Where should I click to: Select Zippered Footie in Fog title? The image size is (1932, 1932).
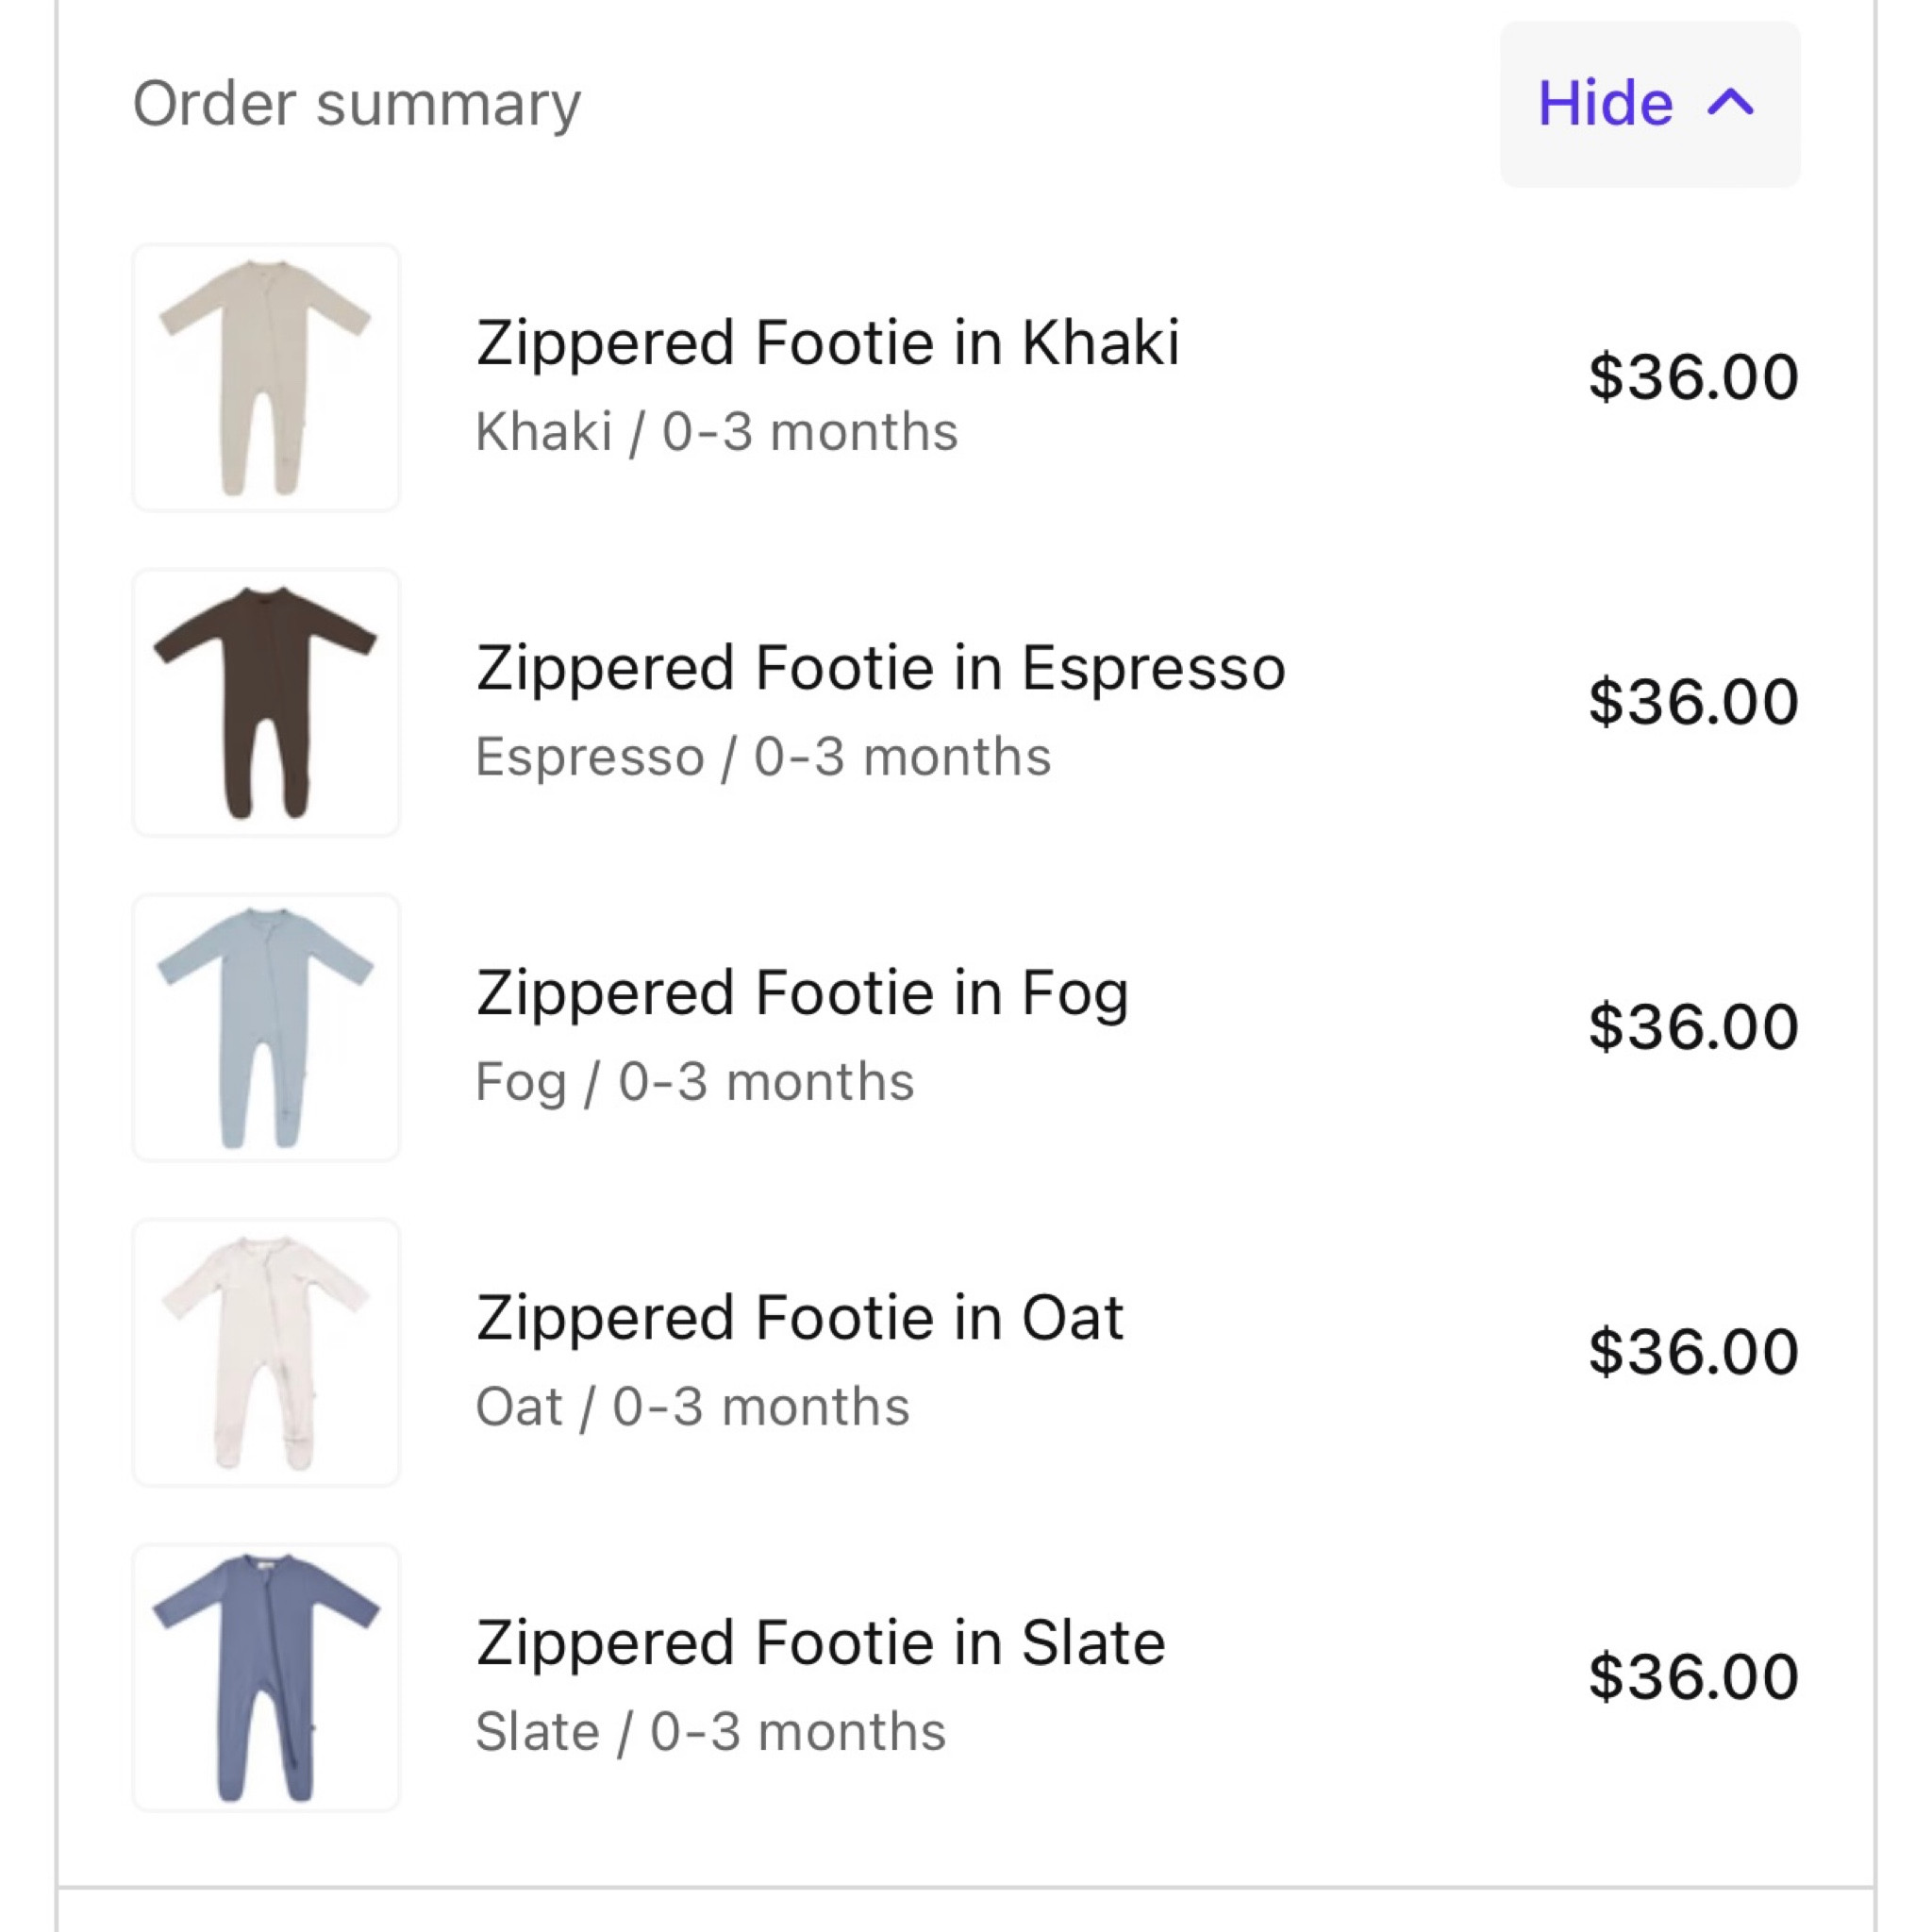tap(802, 993)
